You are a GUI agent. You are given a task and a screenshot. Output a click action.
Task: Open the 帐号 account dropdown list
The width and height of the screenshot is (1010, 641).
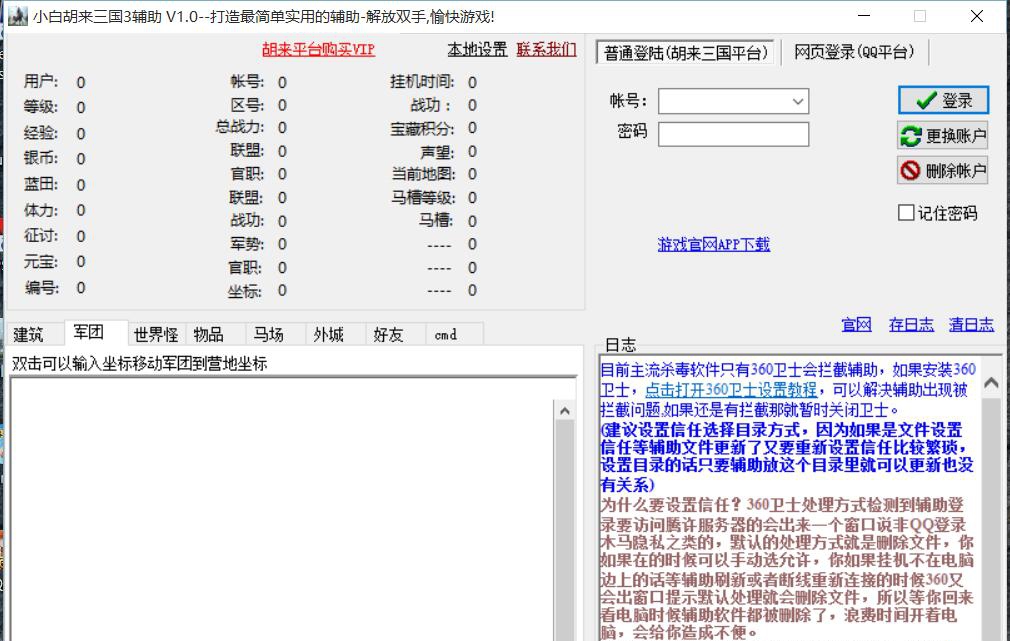[798, 100]
